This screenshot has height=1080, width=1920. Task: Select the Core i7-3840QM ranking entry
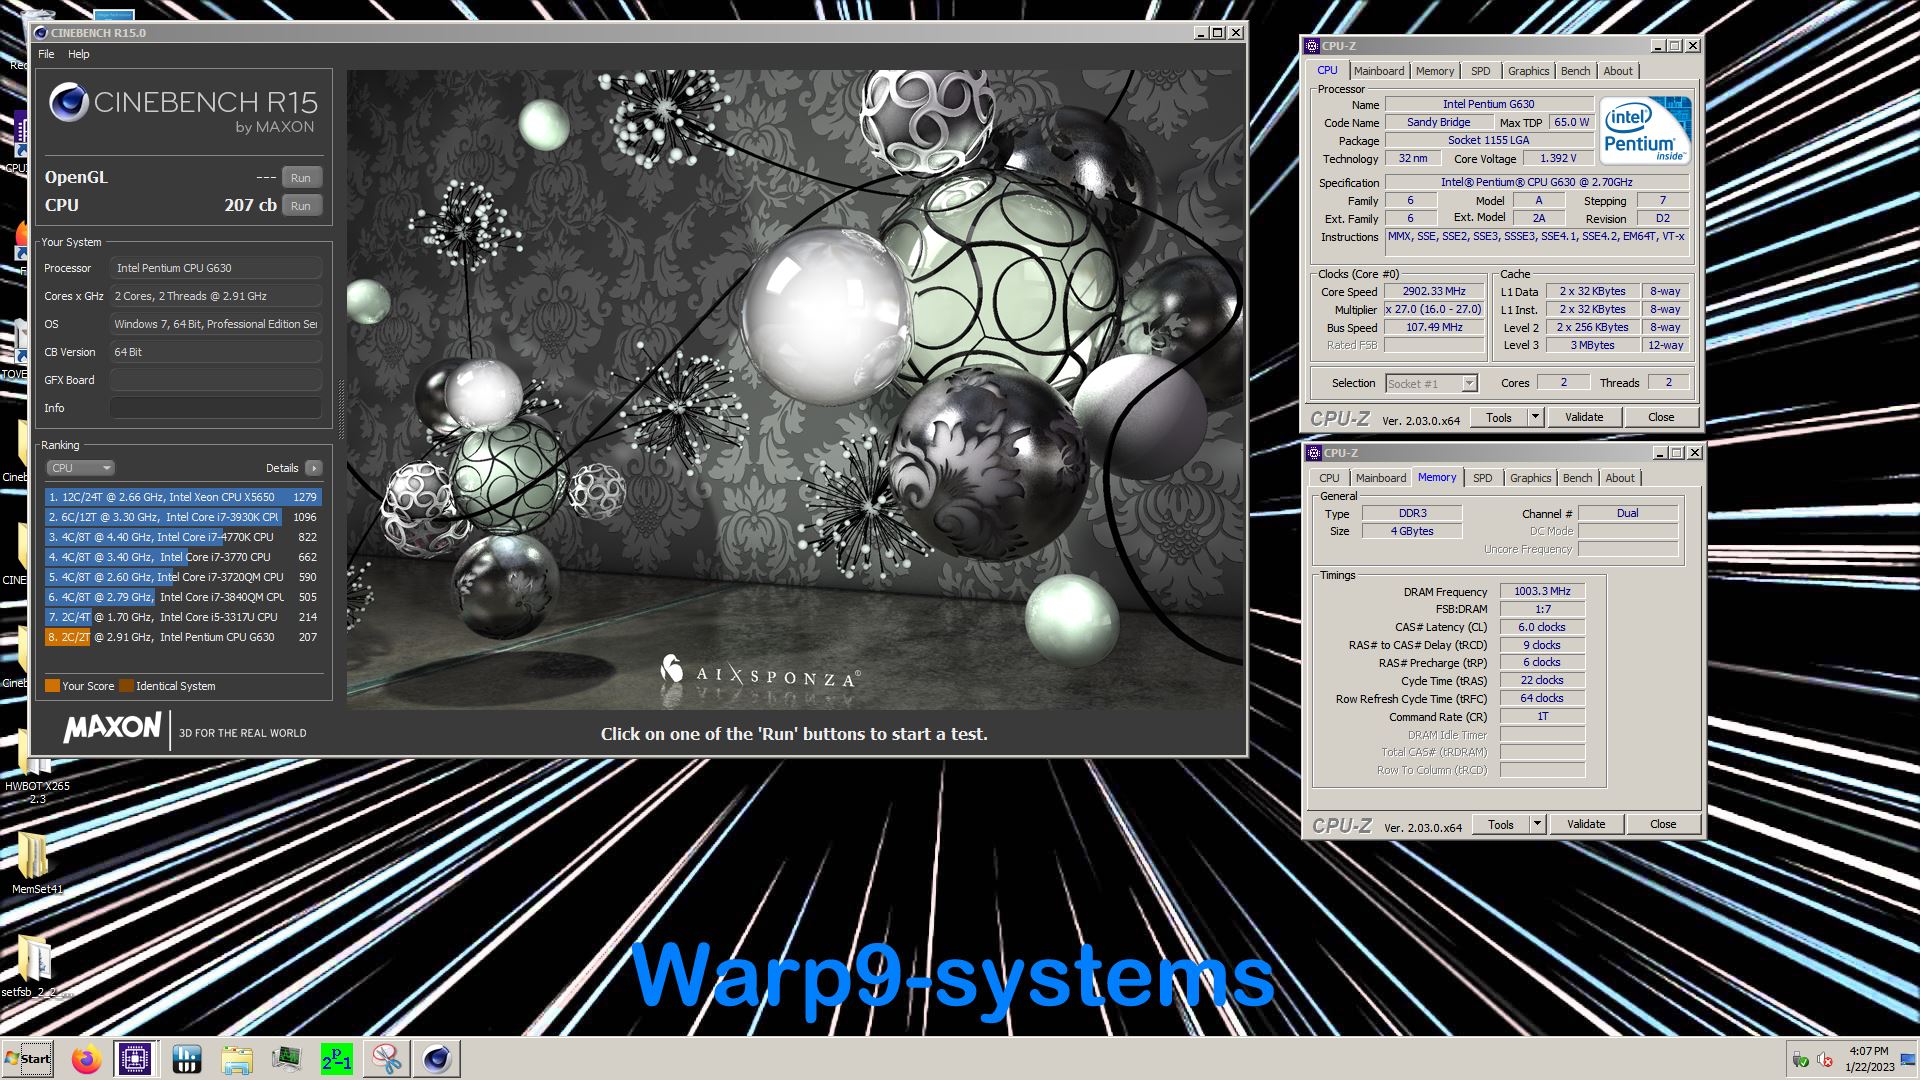pos(183,597)
